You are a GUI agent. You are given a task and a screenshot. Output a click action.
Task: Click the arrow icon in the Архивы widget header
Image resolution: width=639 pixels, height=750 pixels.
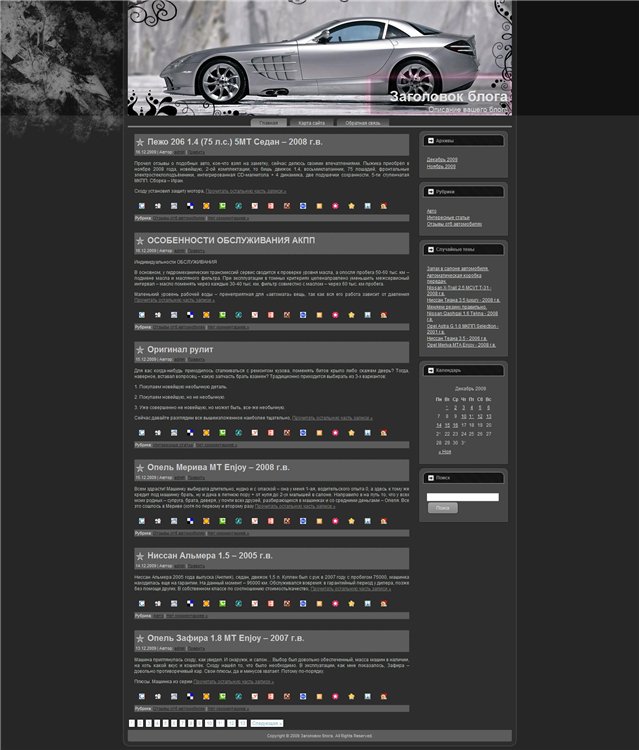[430, 141]
